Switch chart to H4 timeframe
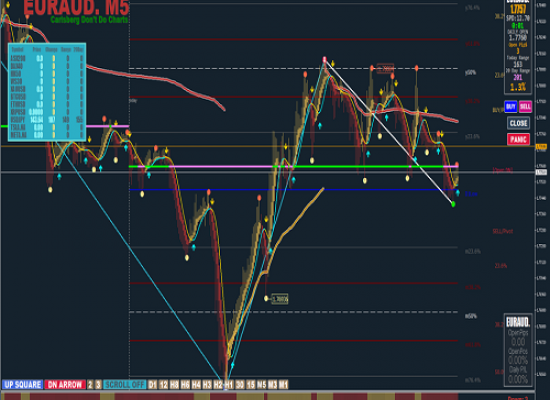The height and width of the screenshot is (400, 550). pos(196,385)
